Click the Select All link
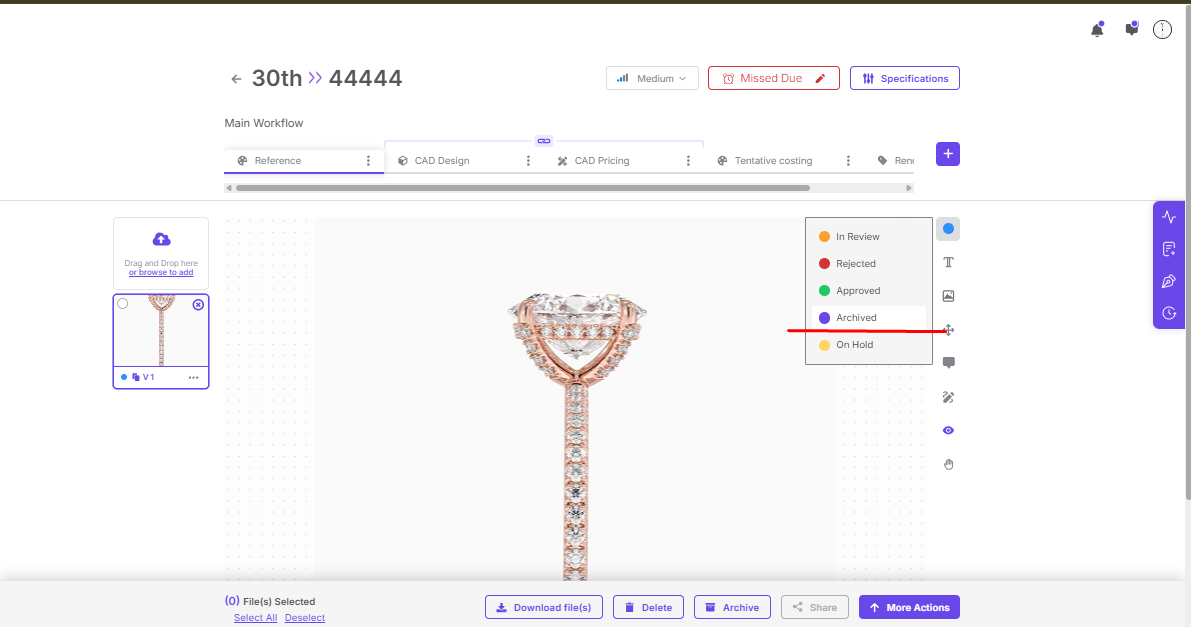 click(255, 618)
